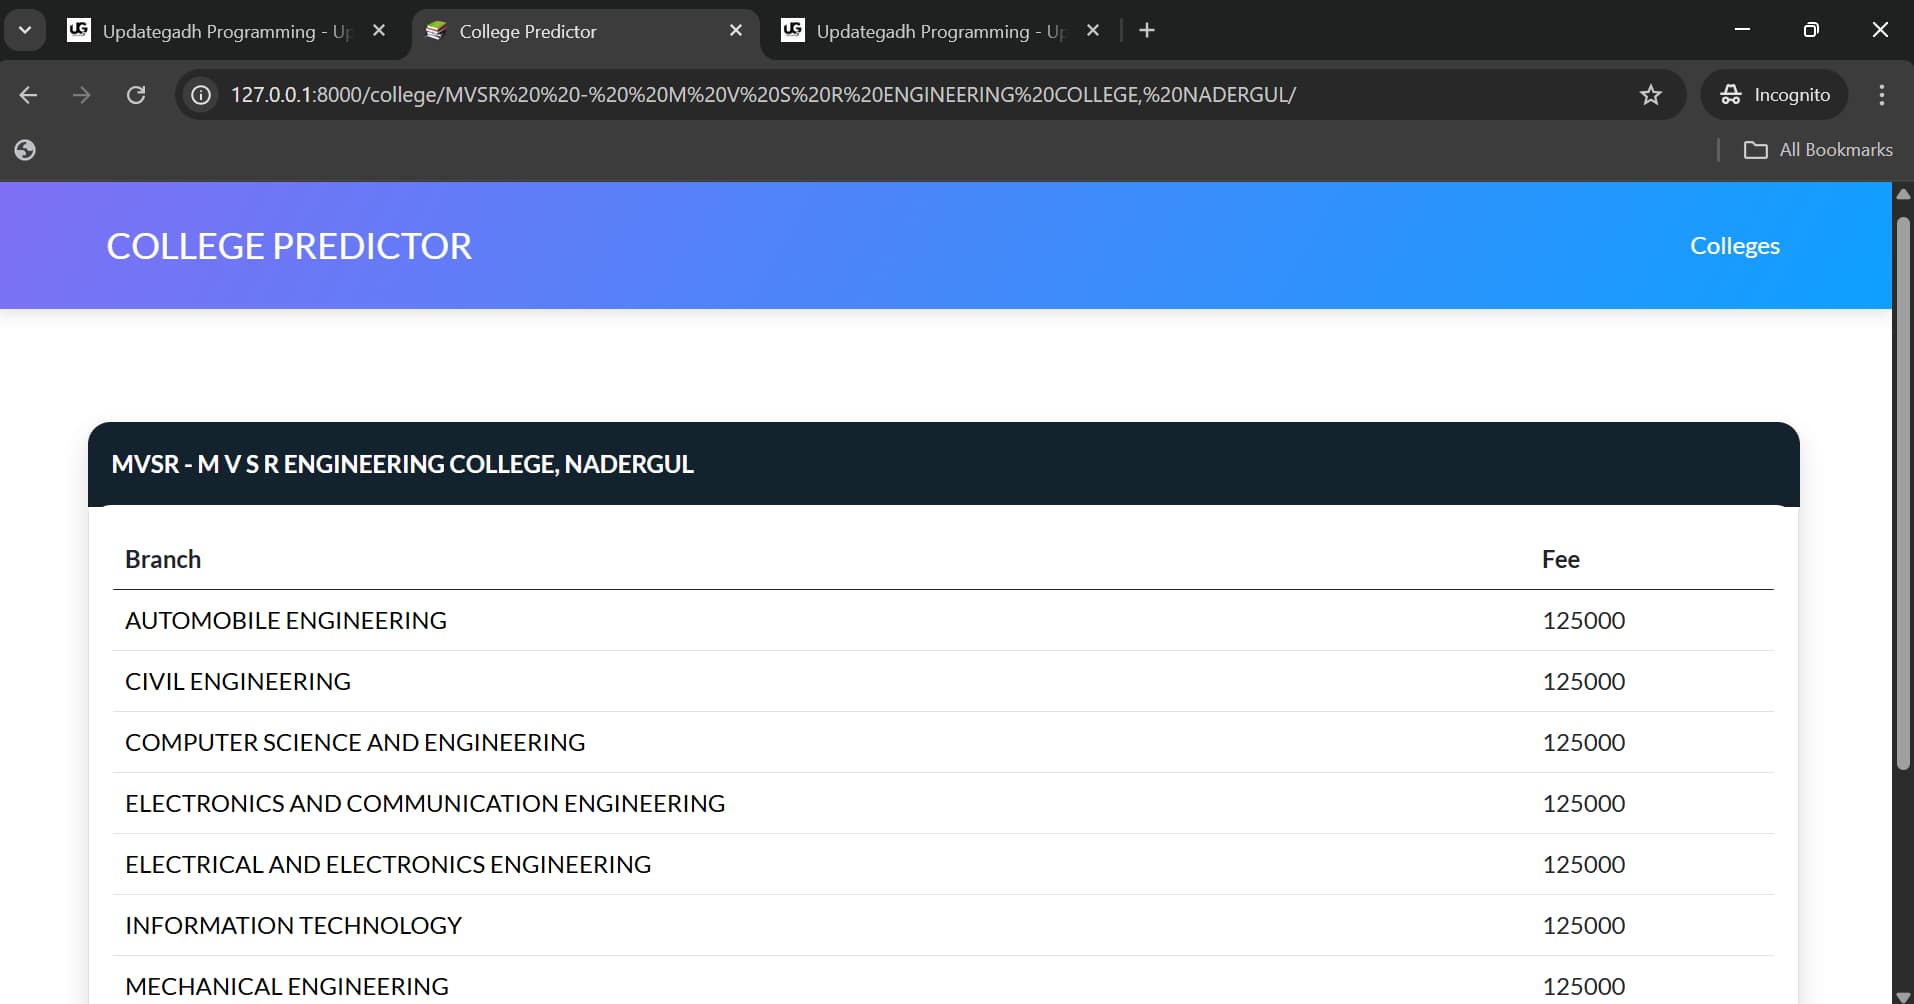Click the All Bookmarks folder icon
The image size is (1914, 1004).
[1757, 149]
